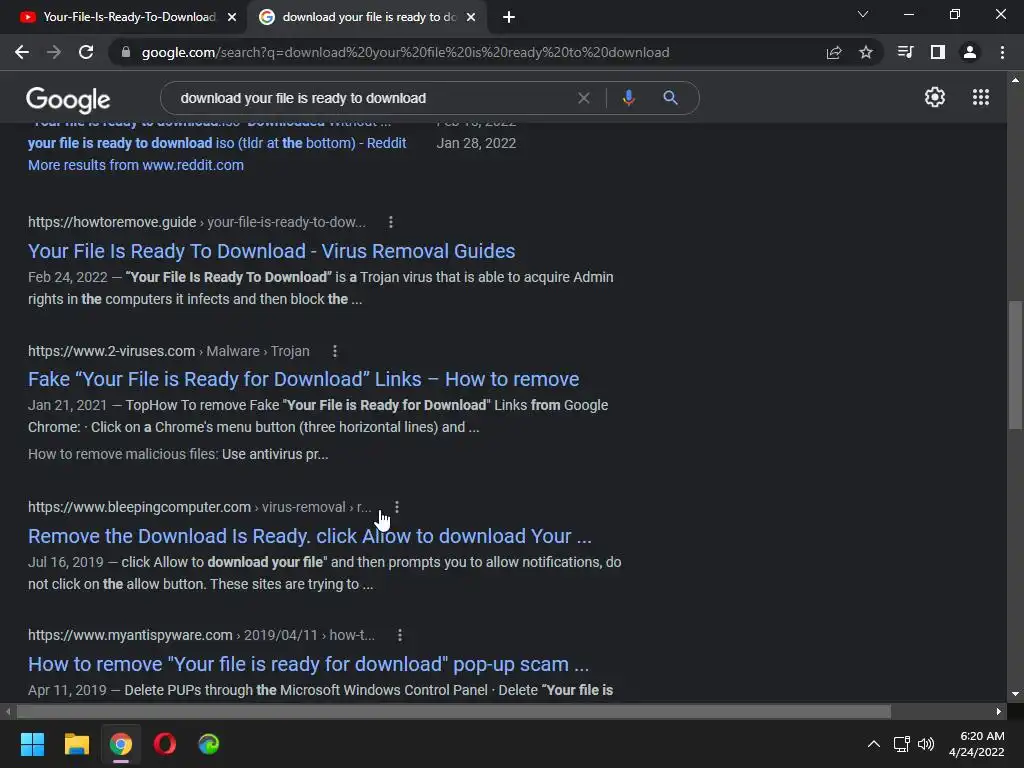View site info via the lock icon
The image size is (1024, 768).
tap(125, 52)
